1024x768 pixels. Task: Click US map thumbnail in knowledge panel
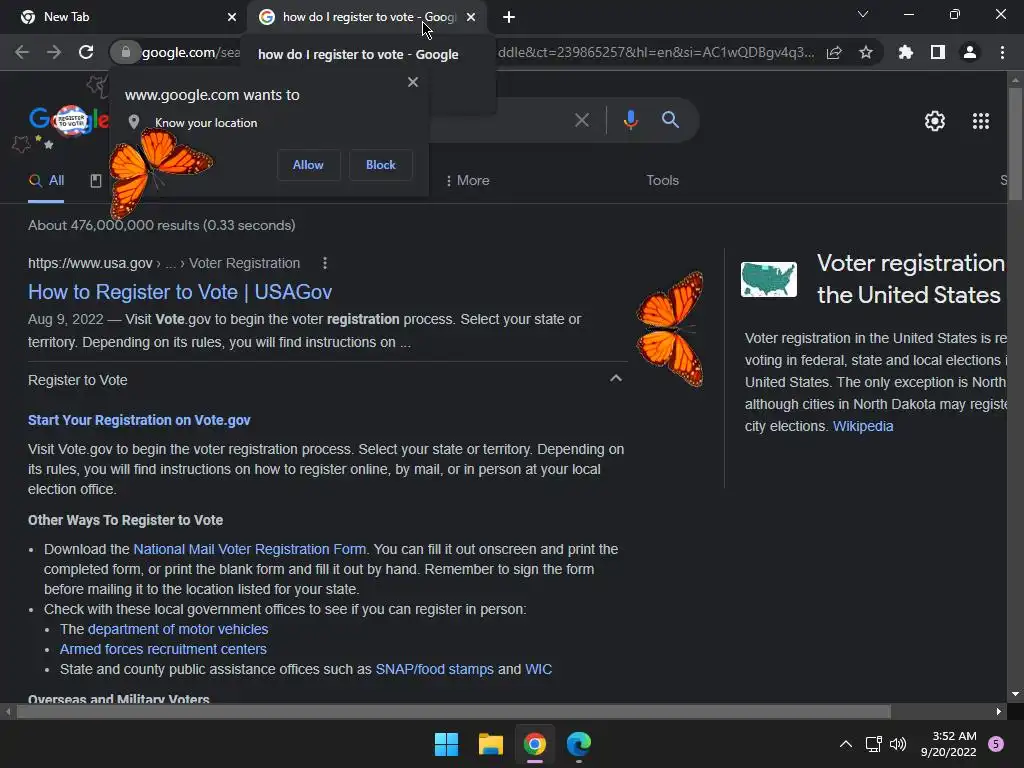click(769, 280)
